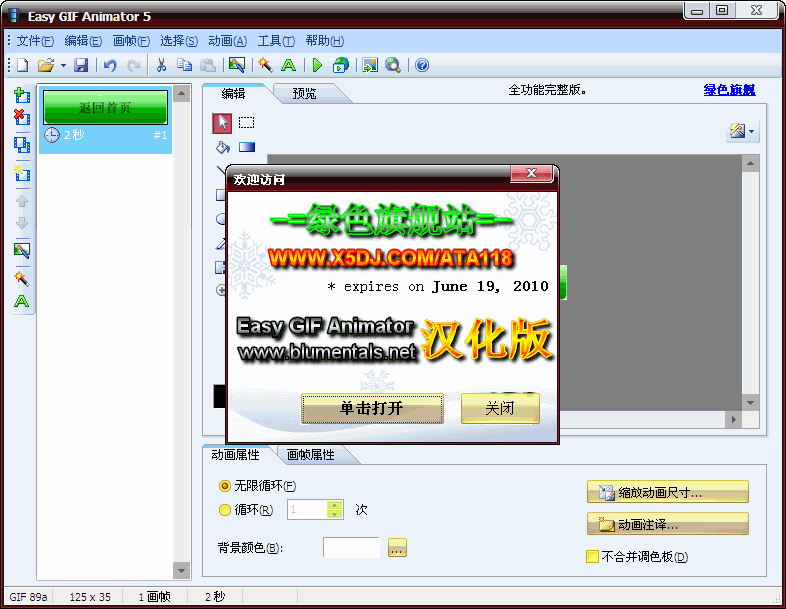The image size is (786, 609).
Task: Open the 帮助 menu
Action: click(x=325, y=41)
